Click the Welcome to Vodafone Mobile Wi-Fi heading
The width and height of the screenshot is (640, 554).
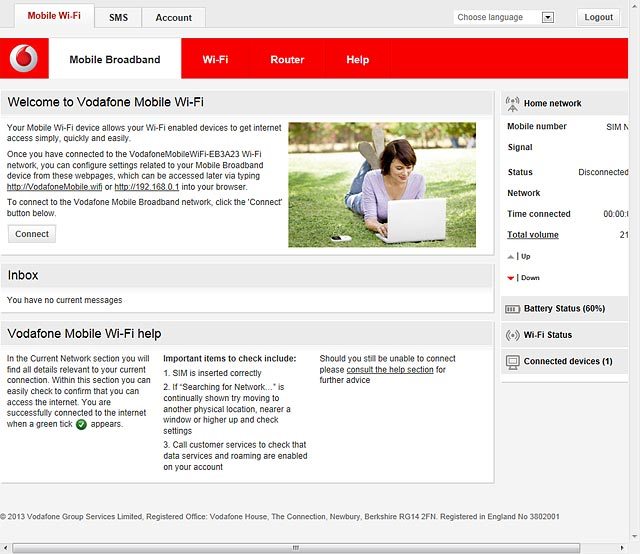(106, 102)
